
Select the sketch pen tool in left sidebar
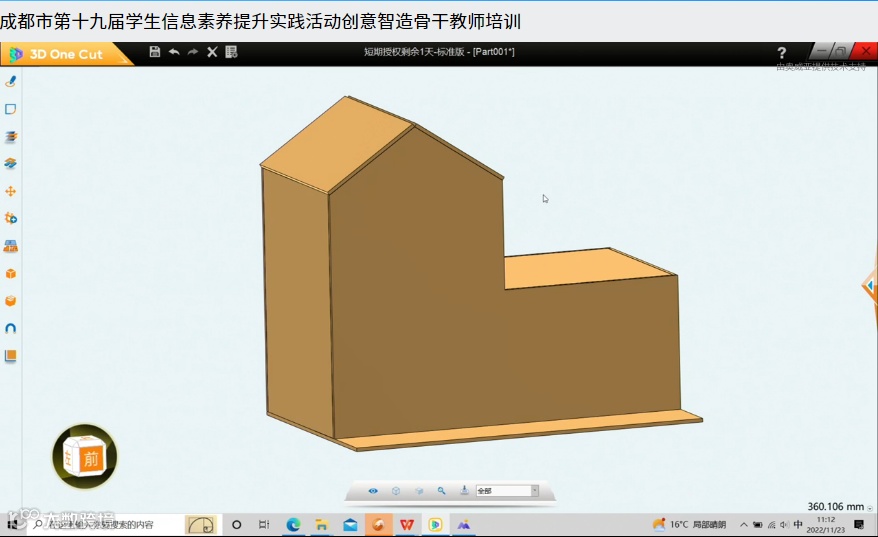10,81
